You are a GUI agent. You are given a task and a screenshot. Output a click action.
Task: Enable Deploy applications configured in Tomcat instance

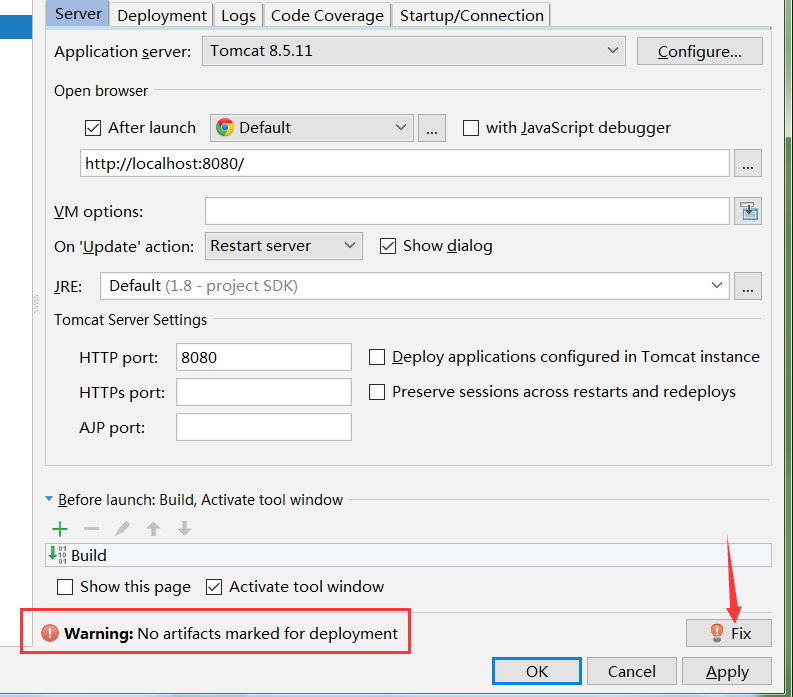377,357
